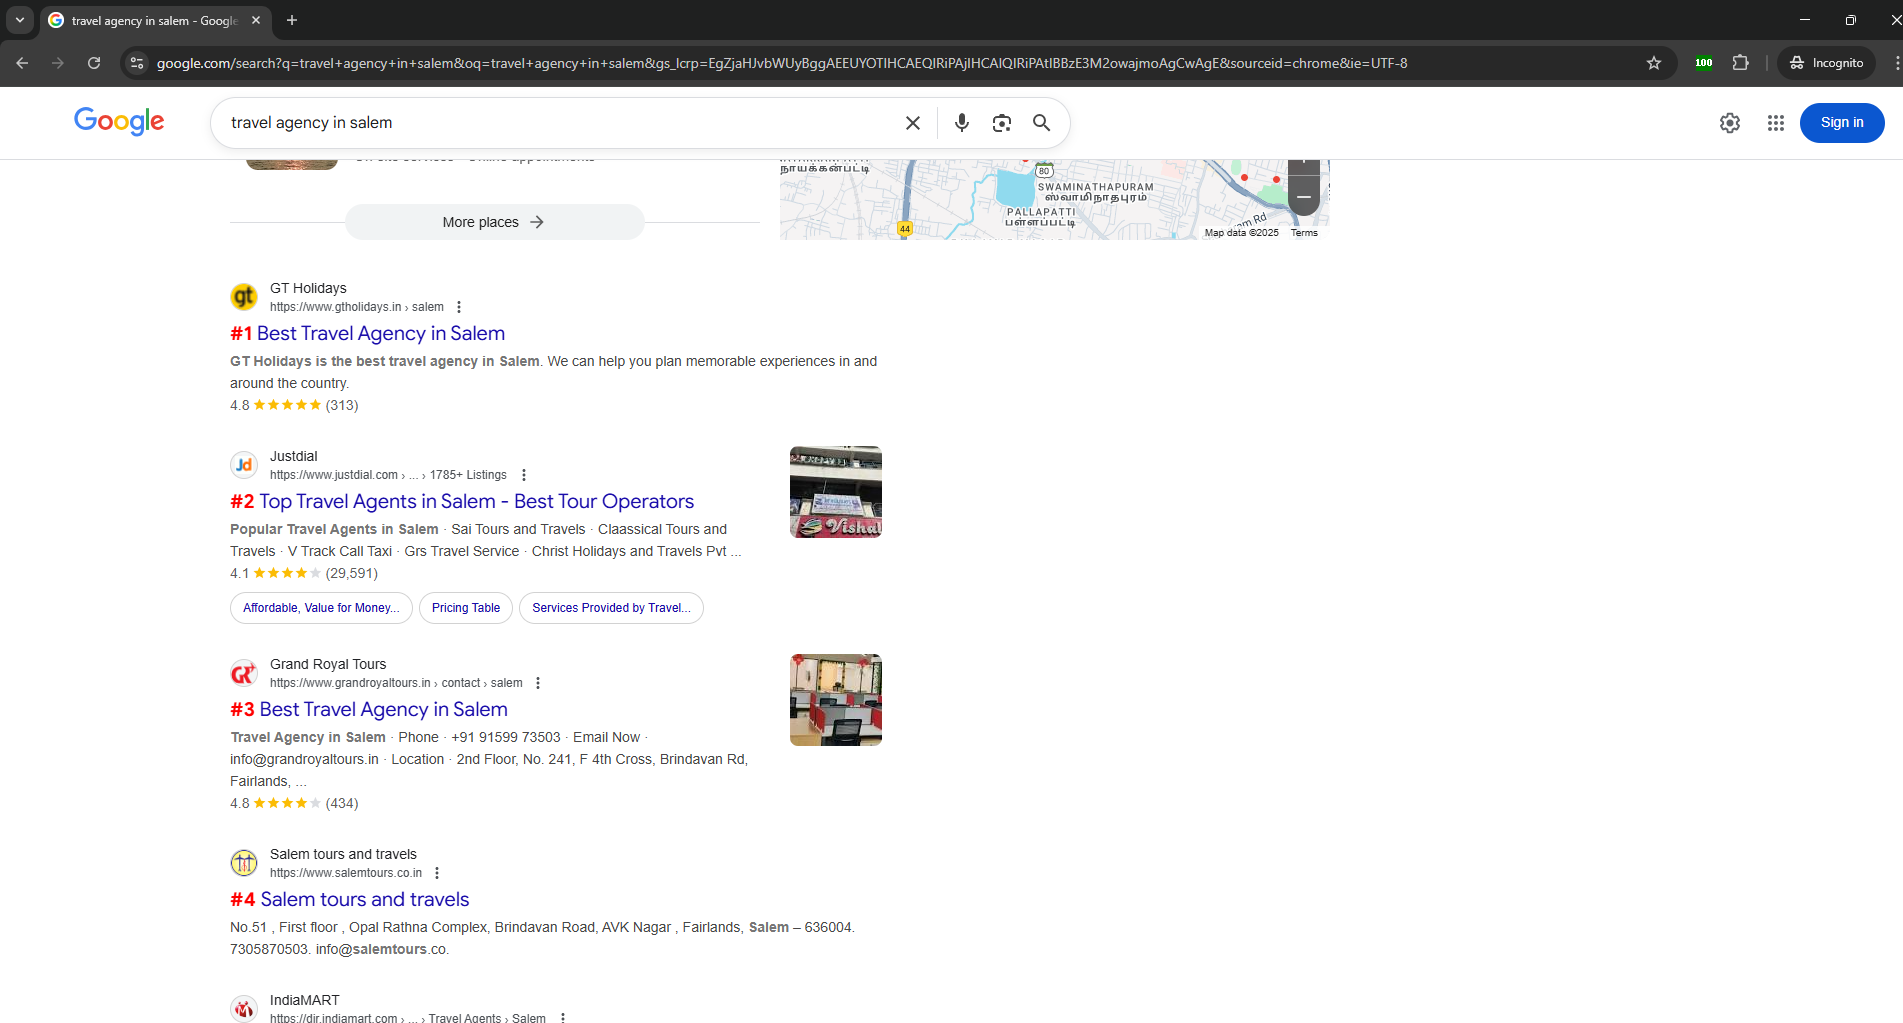Zoom out on the map
This screenshot has width=1903, height=1023.
(1303, 197)
